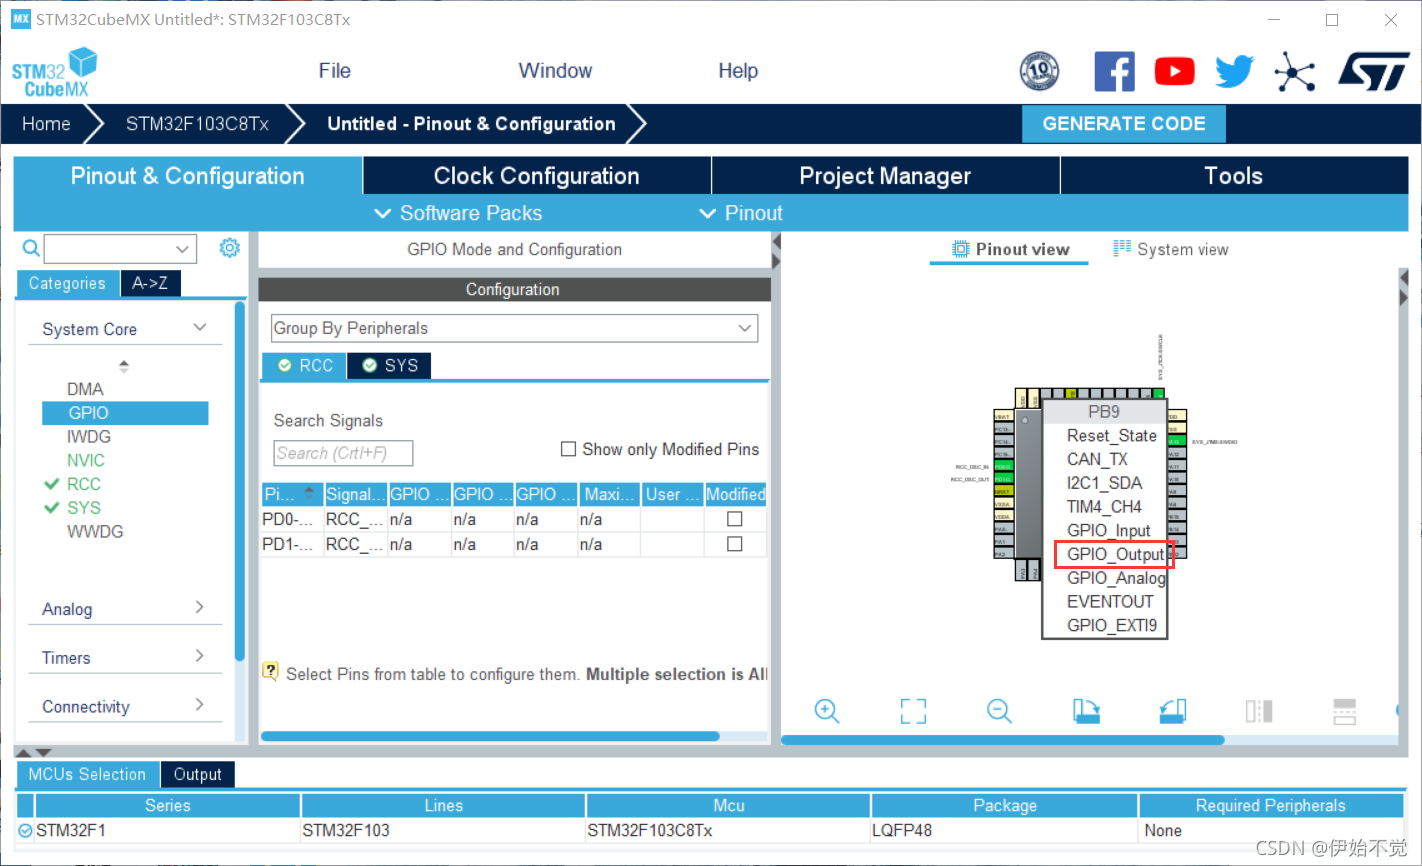Click the STM32CubeMX logo
This screenshot has height=866, width=1422.
pos(55,73)
